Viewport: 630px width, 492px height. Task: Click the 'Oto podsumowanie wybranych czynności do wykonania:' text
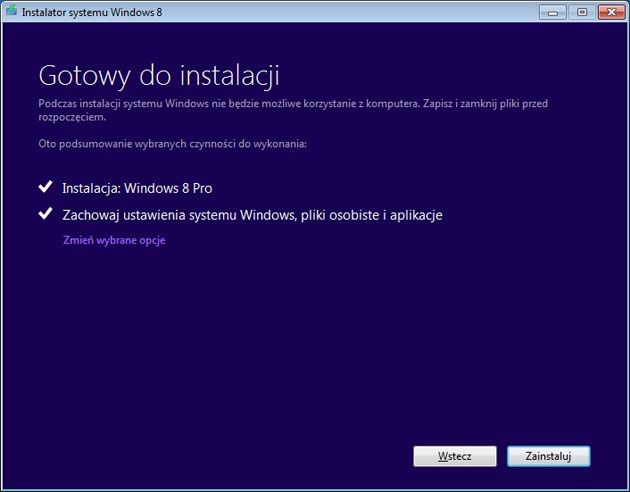coord(172,144)
